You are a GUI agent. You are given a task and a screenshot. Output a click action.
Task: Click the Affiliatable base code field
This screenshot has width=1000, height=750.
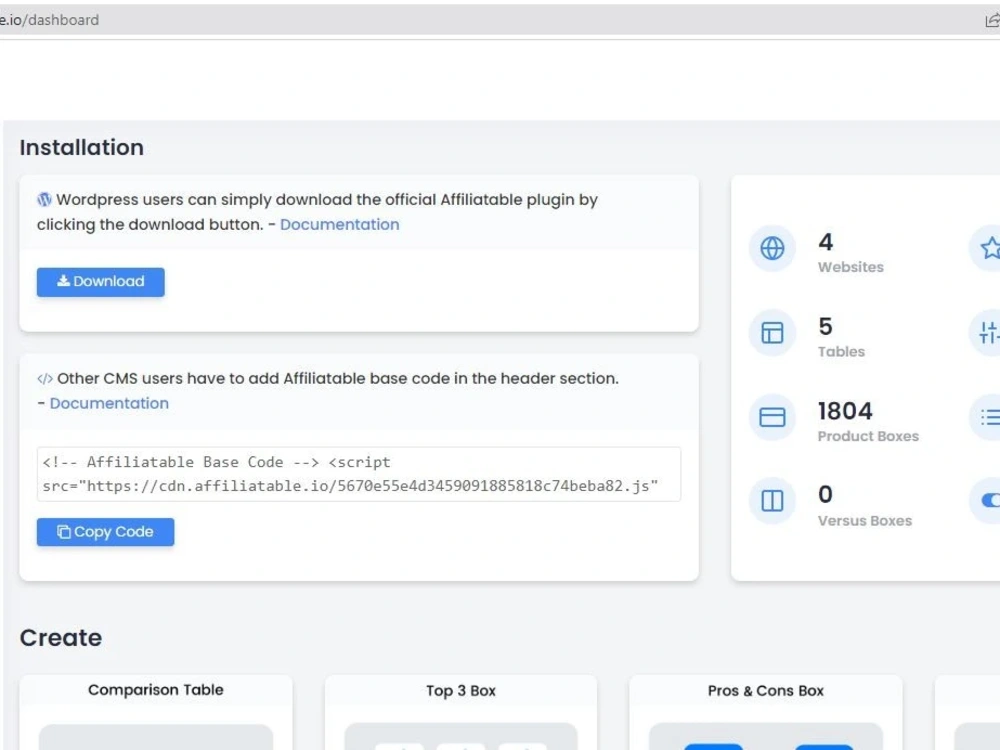(358, 474)
